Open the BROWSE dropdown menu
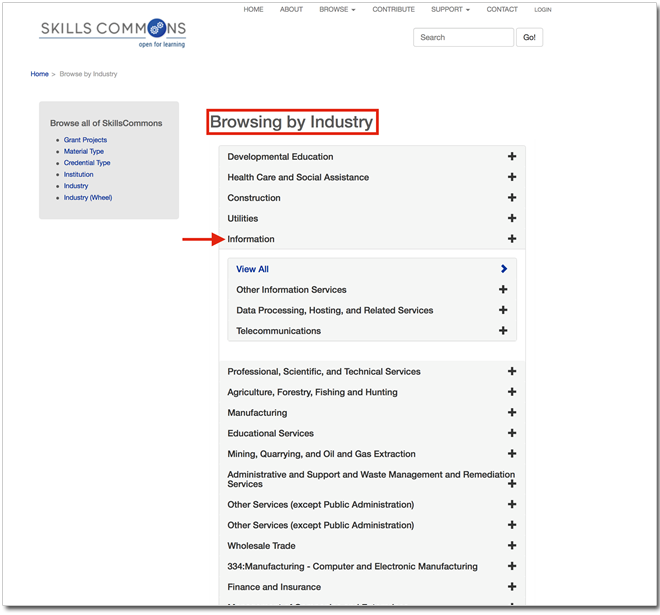Screen dimensions: 660x615 337,9
